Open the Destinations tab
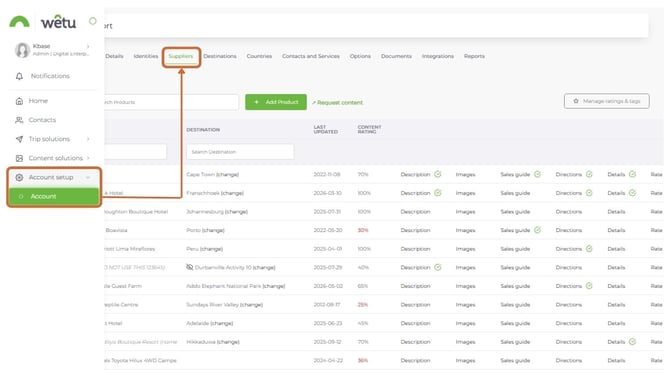The height and width of the screenshot is (373, 670). [x=220, y=56]
